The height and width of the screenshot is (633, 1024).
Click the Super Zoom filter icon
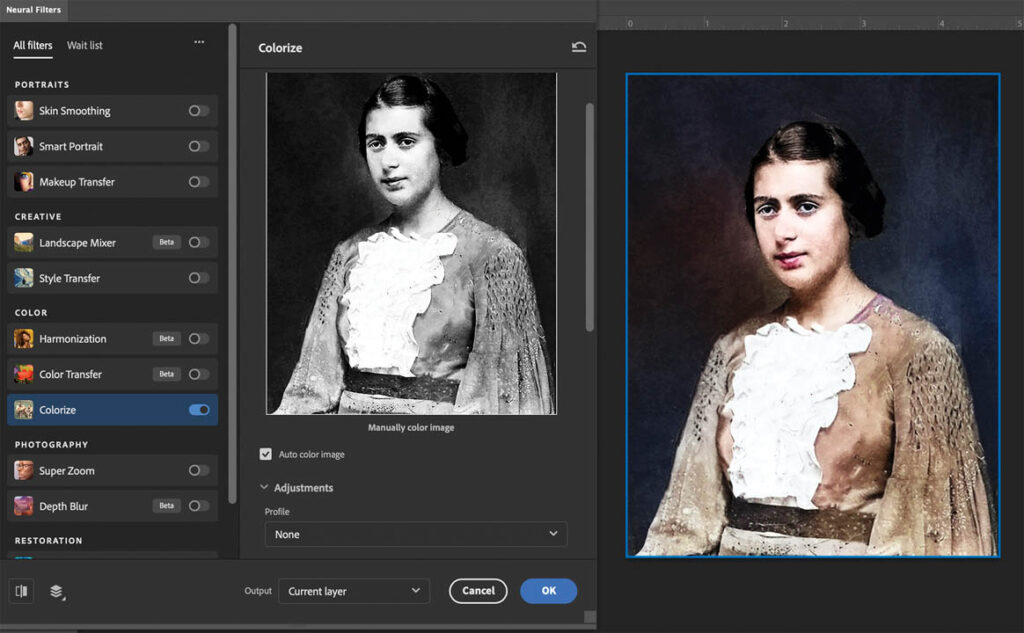click(24, 471)
